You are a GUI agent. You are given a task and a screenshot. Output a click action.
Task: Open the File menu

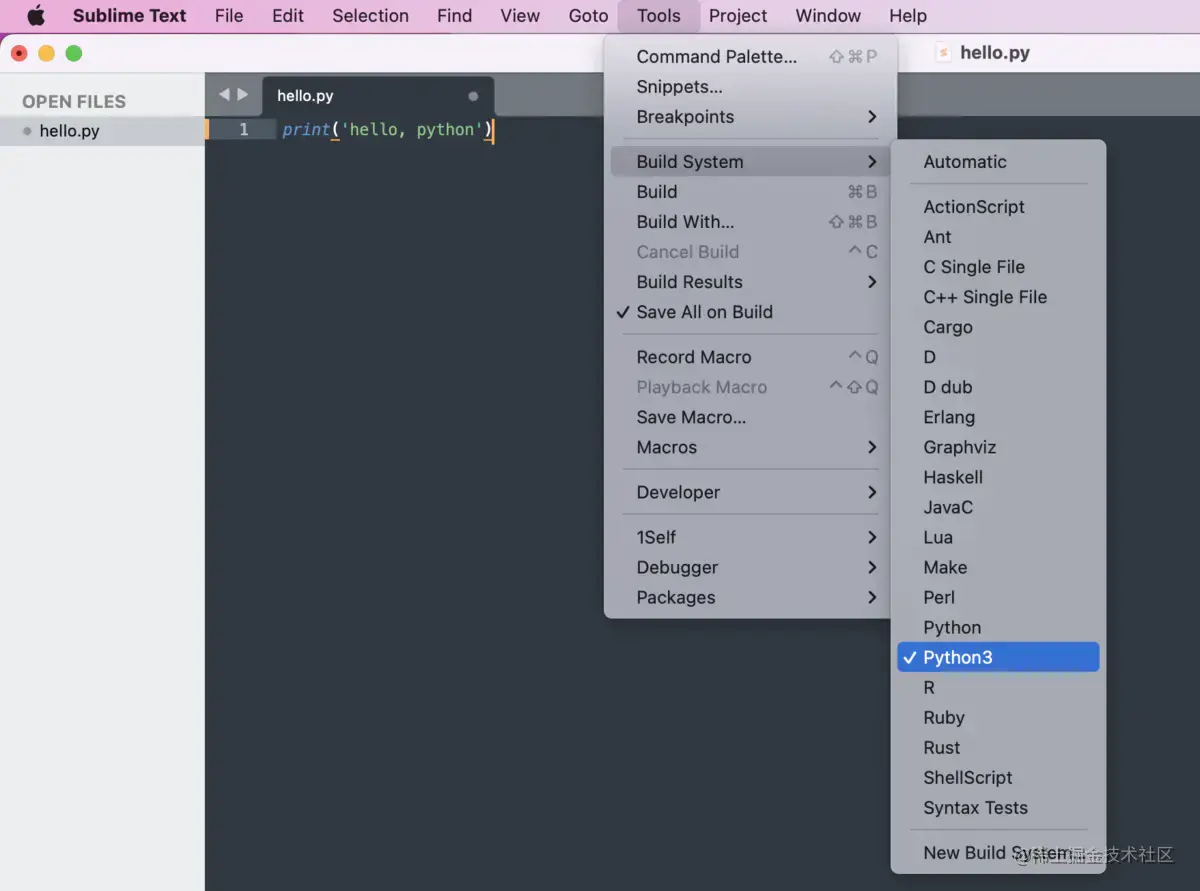[x=229, y=16]
